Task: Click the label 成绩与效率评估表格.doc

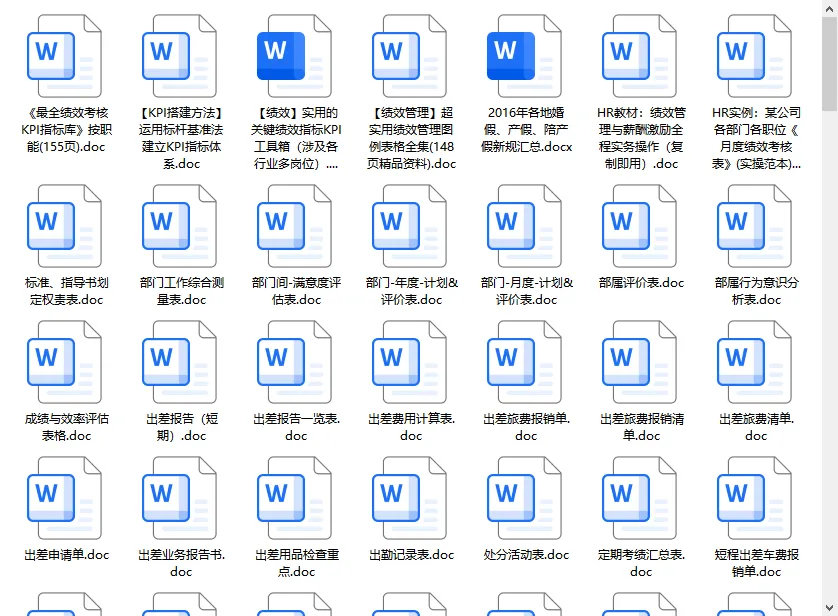Action: click(x=66, y=427)
